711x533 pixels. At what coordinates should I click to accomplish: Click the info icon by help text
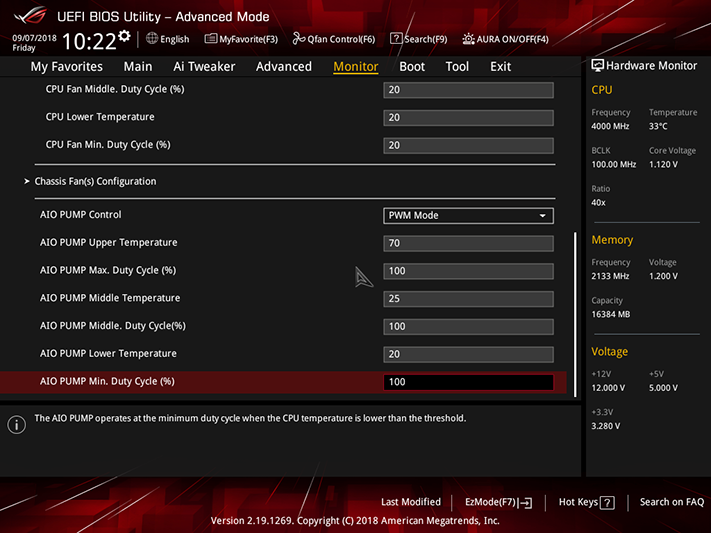(17, 425)
